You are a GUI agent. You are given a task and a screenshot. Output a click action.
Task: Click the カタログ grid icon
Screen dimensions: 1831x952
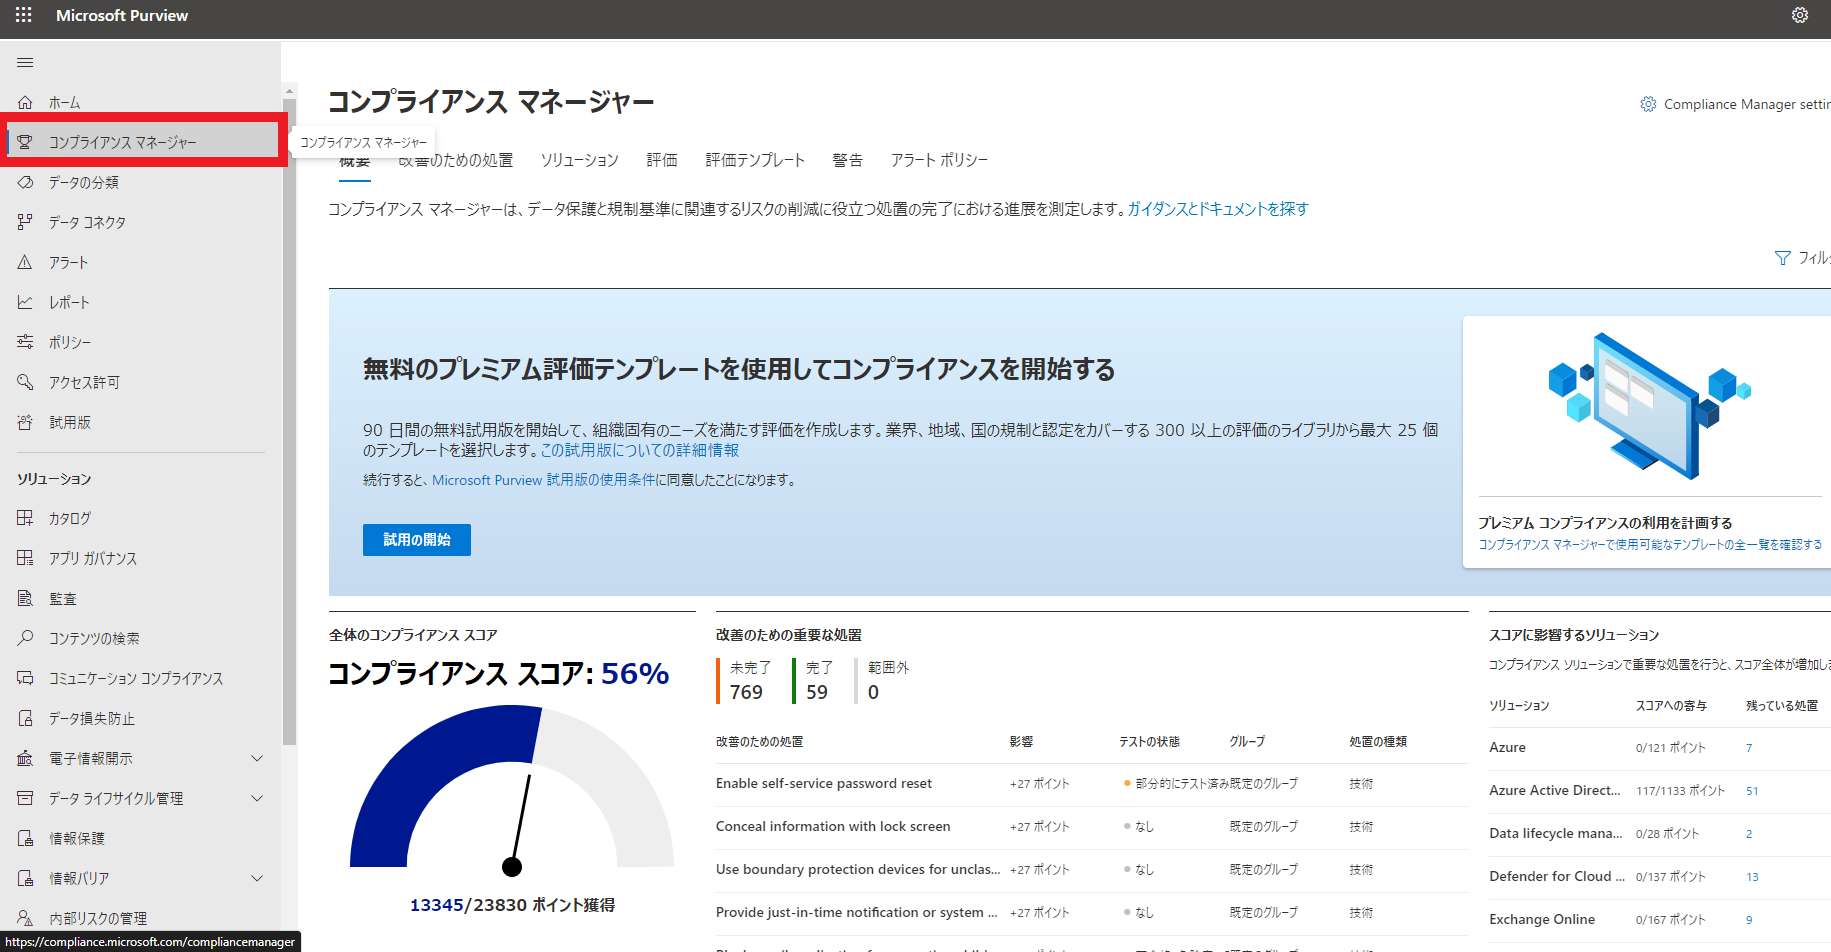pos(25,518)
